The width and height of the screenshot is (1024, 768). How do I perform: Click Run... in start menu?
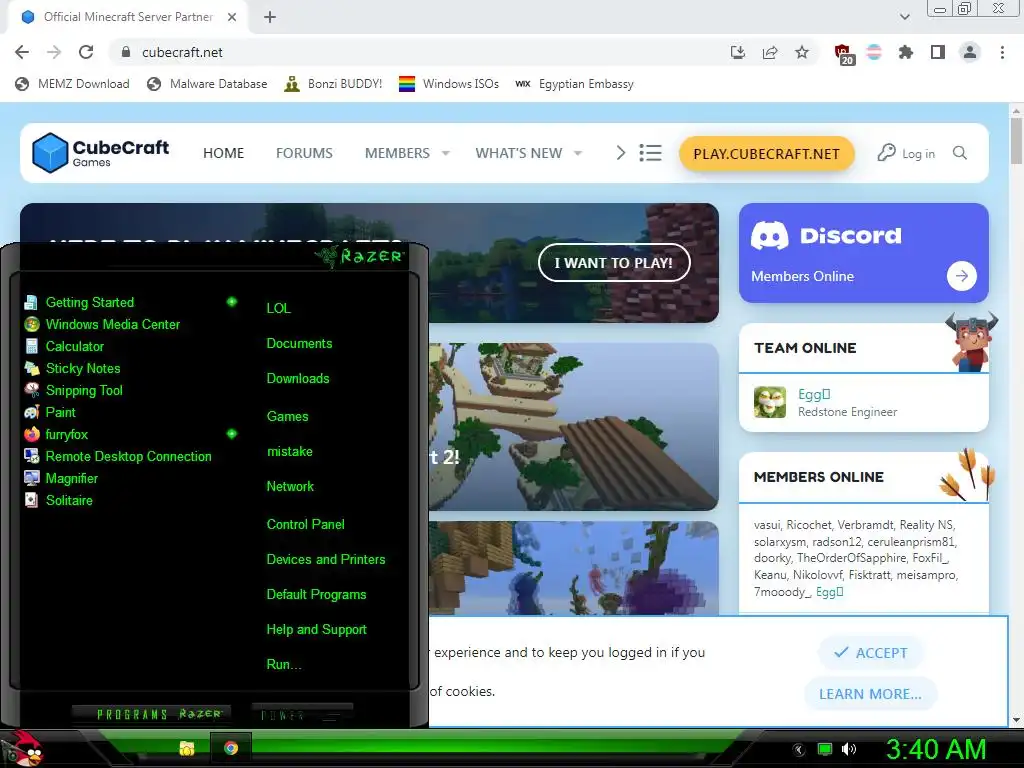(284, 665)
